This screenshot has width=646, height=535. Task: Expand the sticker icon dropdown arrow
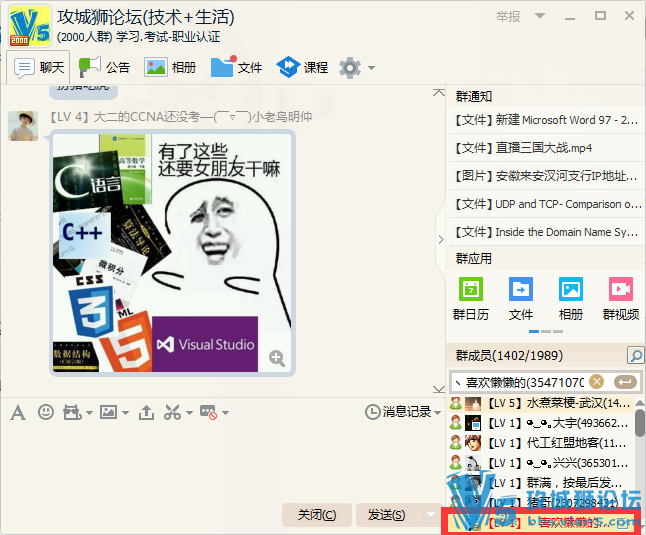(x=89, y=413)
